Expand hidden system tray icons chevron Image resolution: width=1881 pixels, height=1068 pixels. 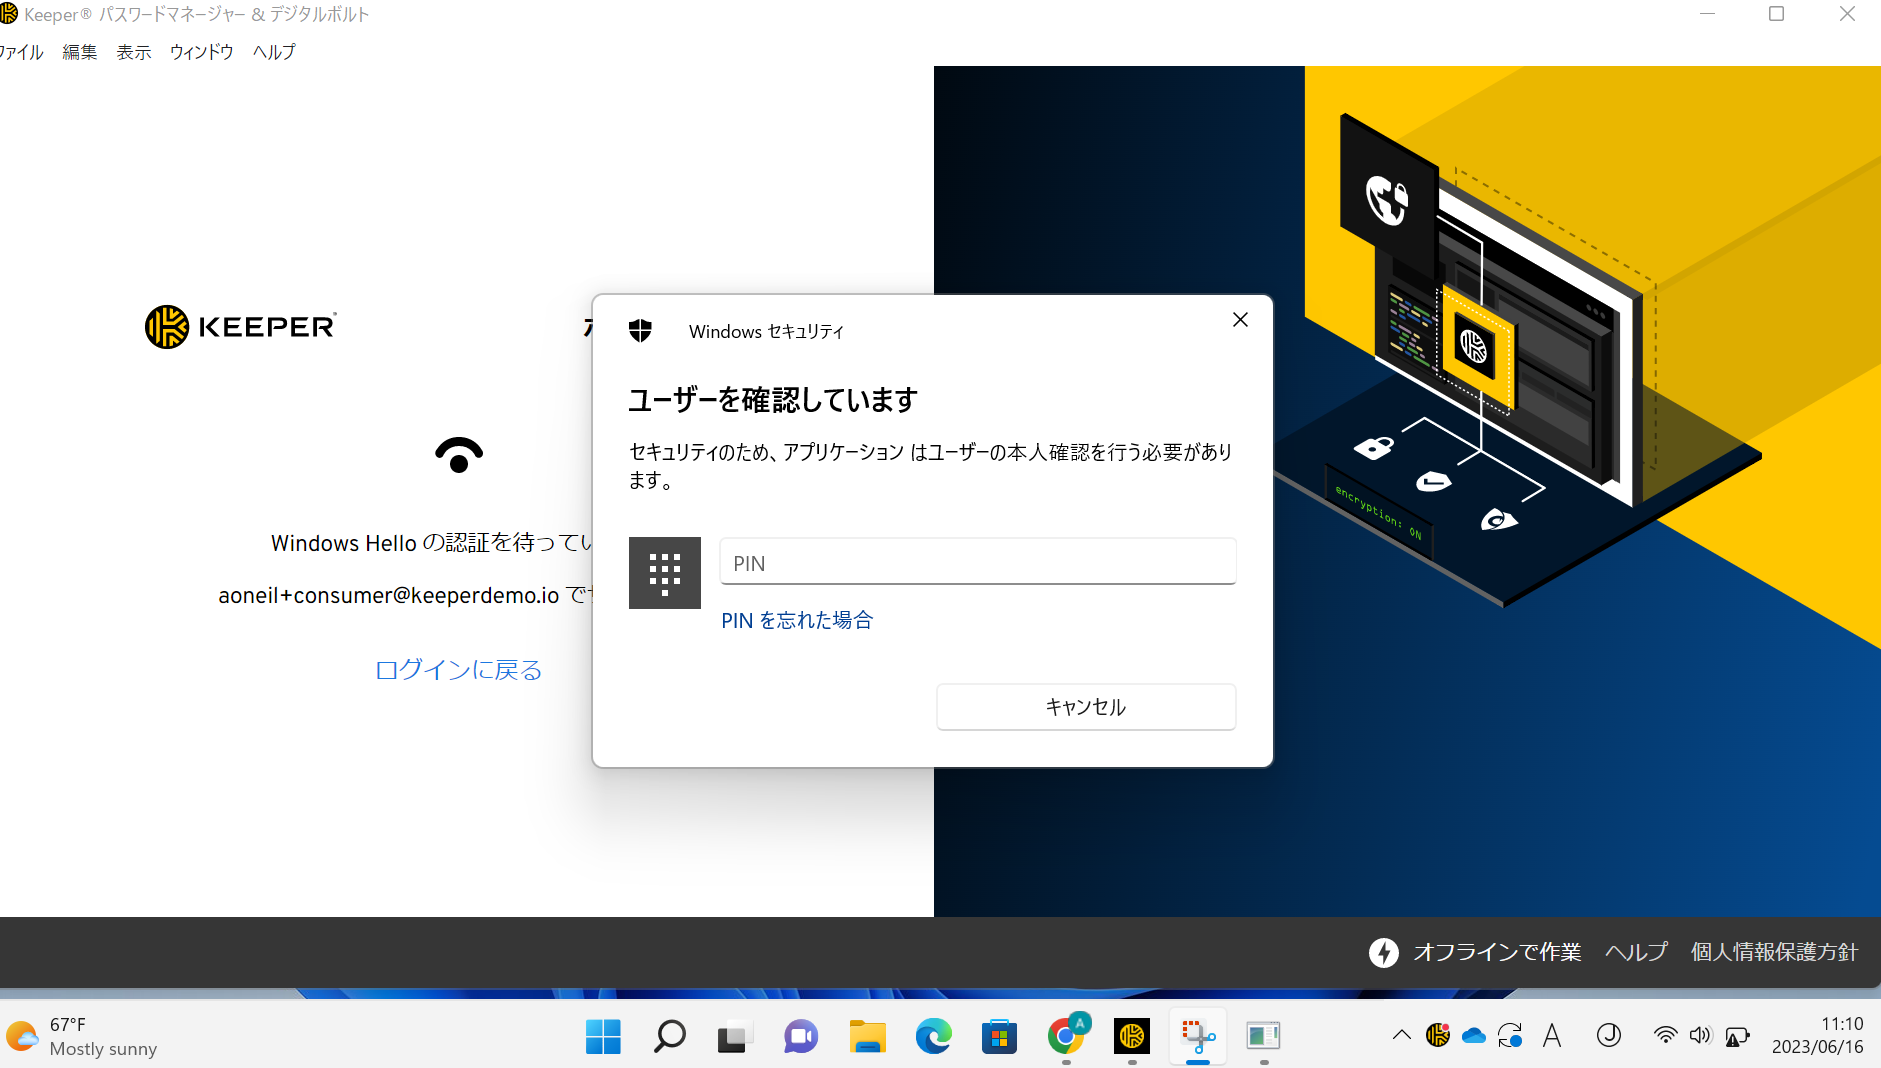click(1401, 1036)
